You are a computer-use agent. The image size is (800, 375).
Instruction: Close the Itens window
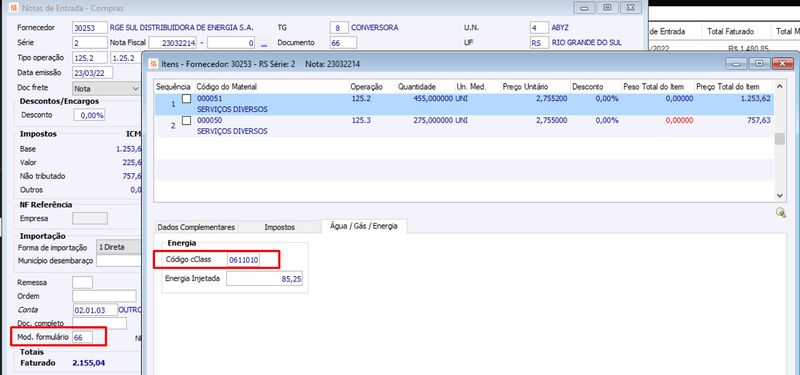(x=782, y=64)
